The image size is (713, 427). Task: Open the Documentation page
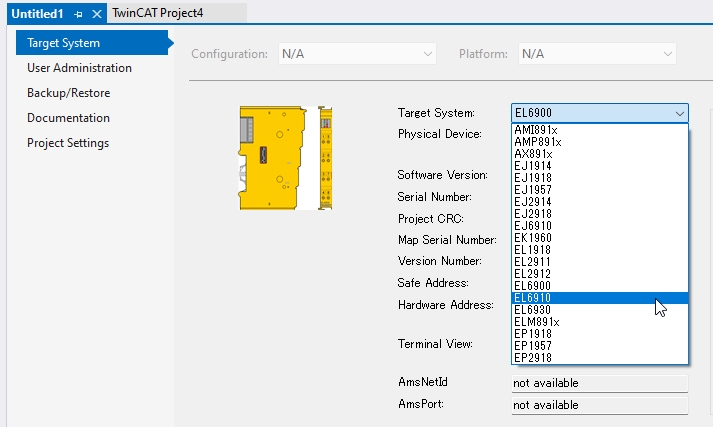coord(68,118)
